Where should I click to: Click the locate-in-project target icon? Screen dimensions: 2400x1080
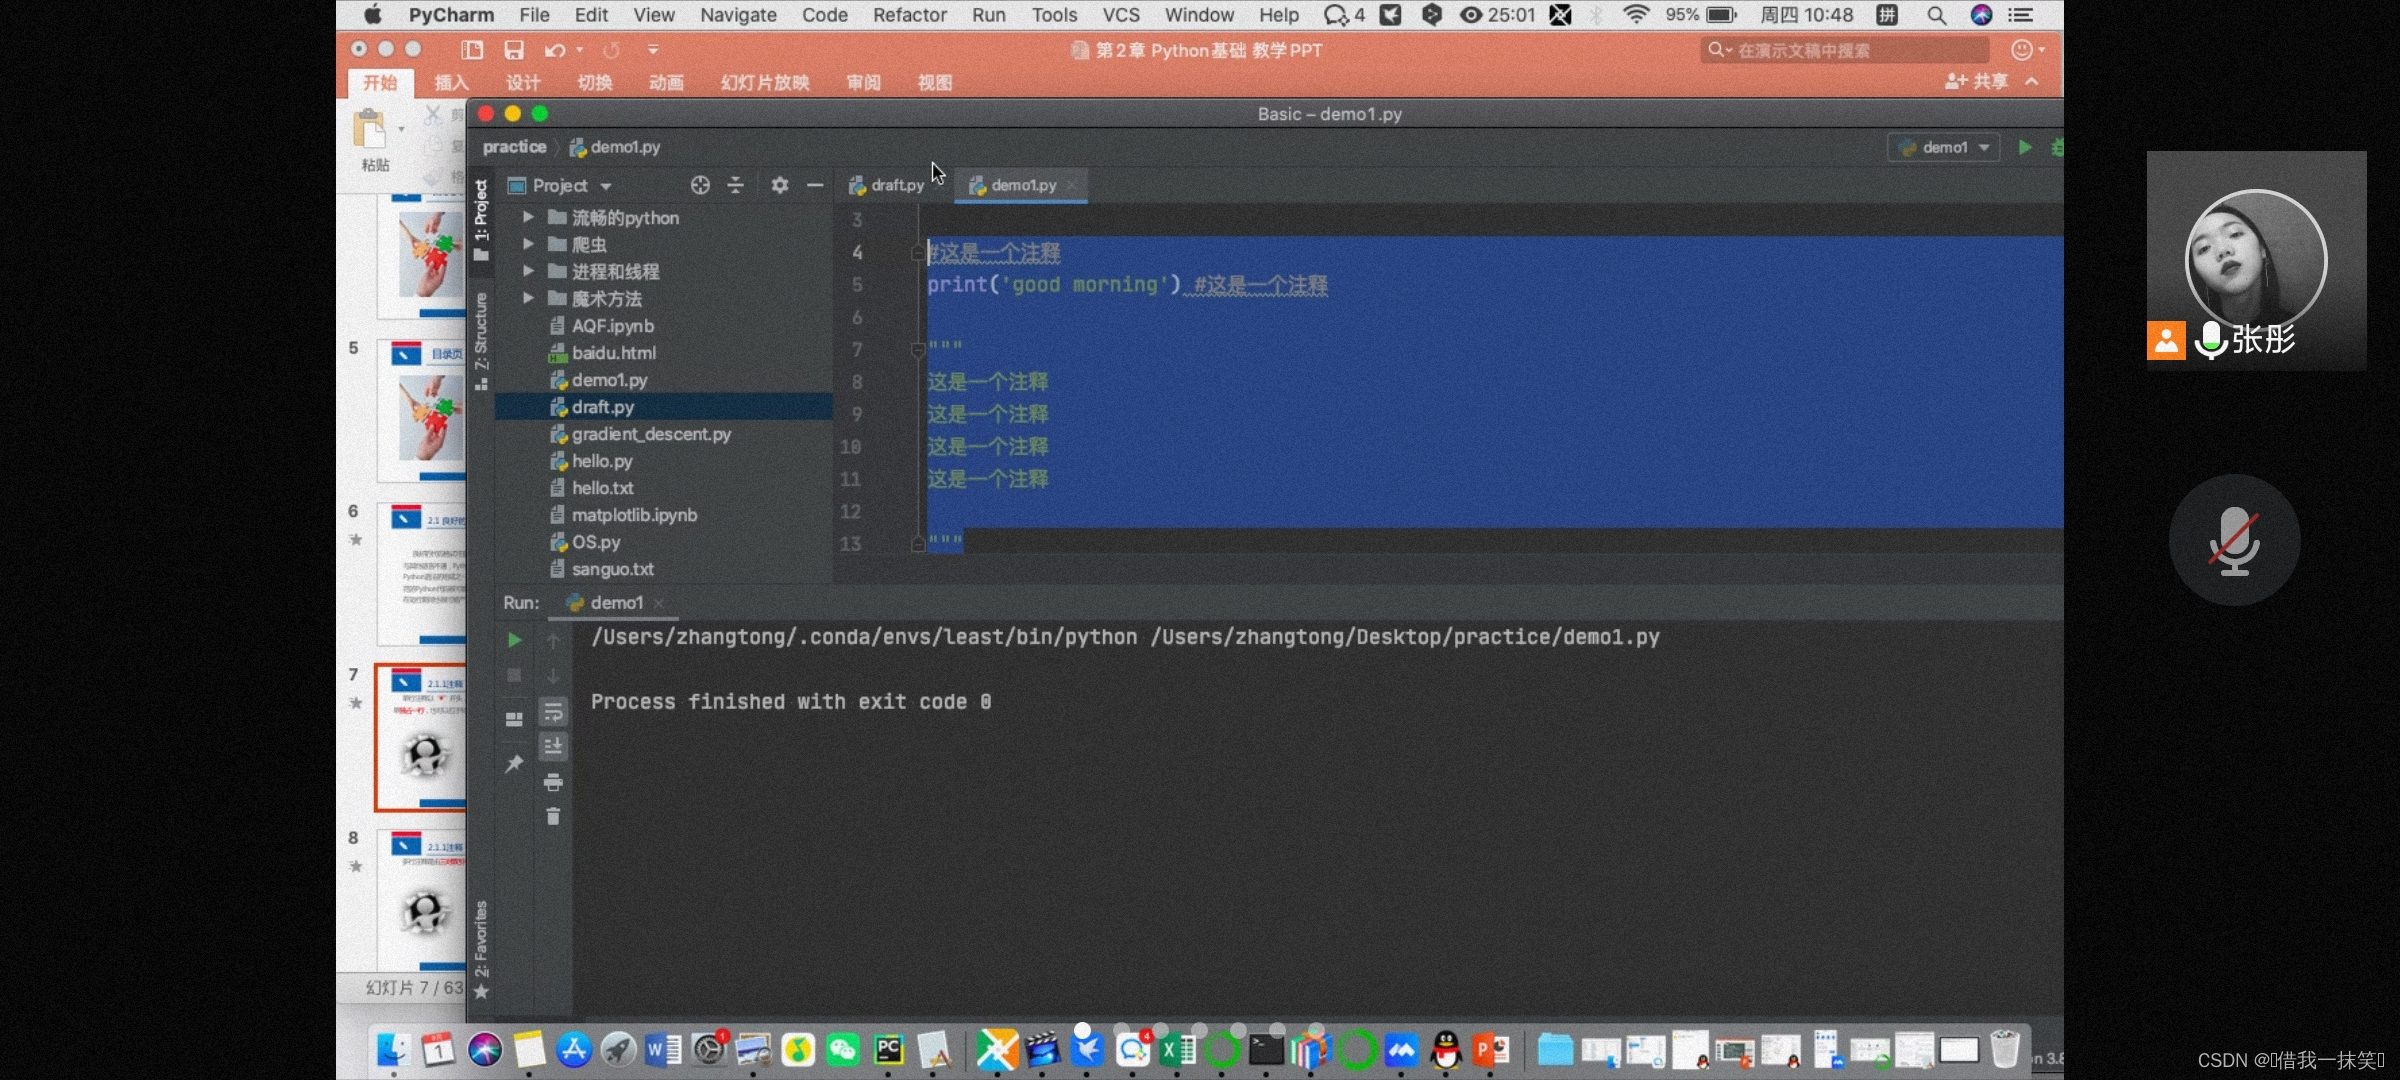(x=700, y=185)
